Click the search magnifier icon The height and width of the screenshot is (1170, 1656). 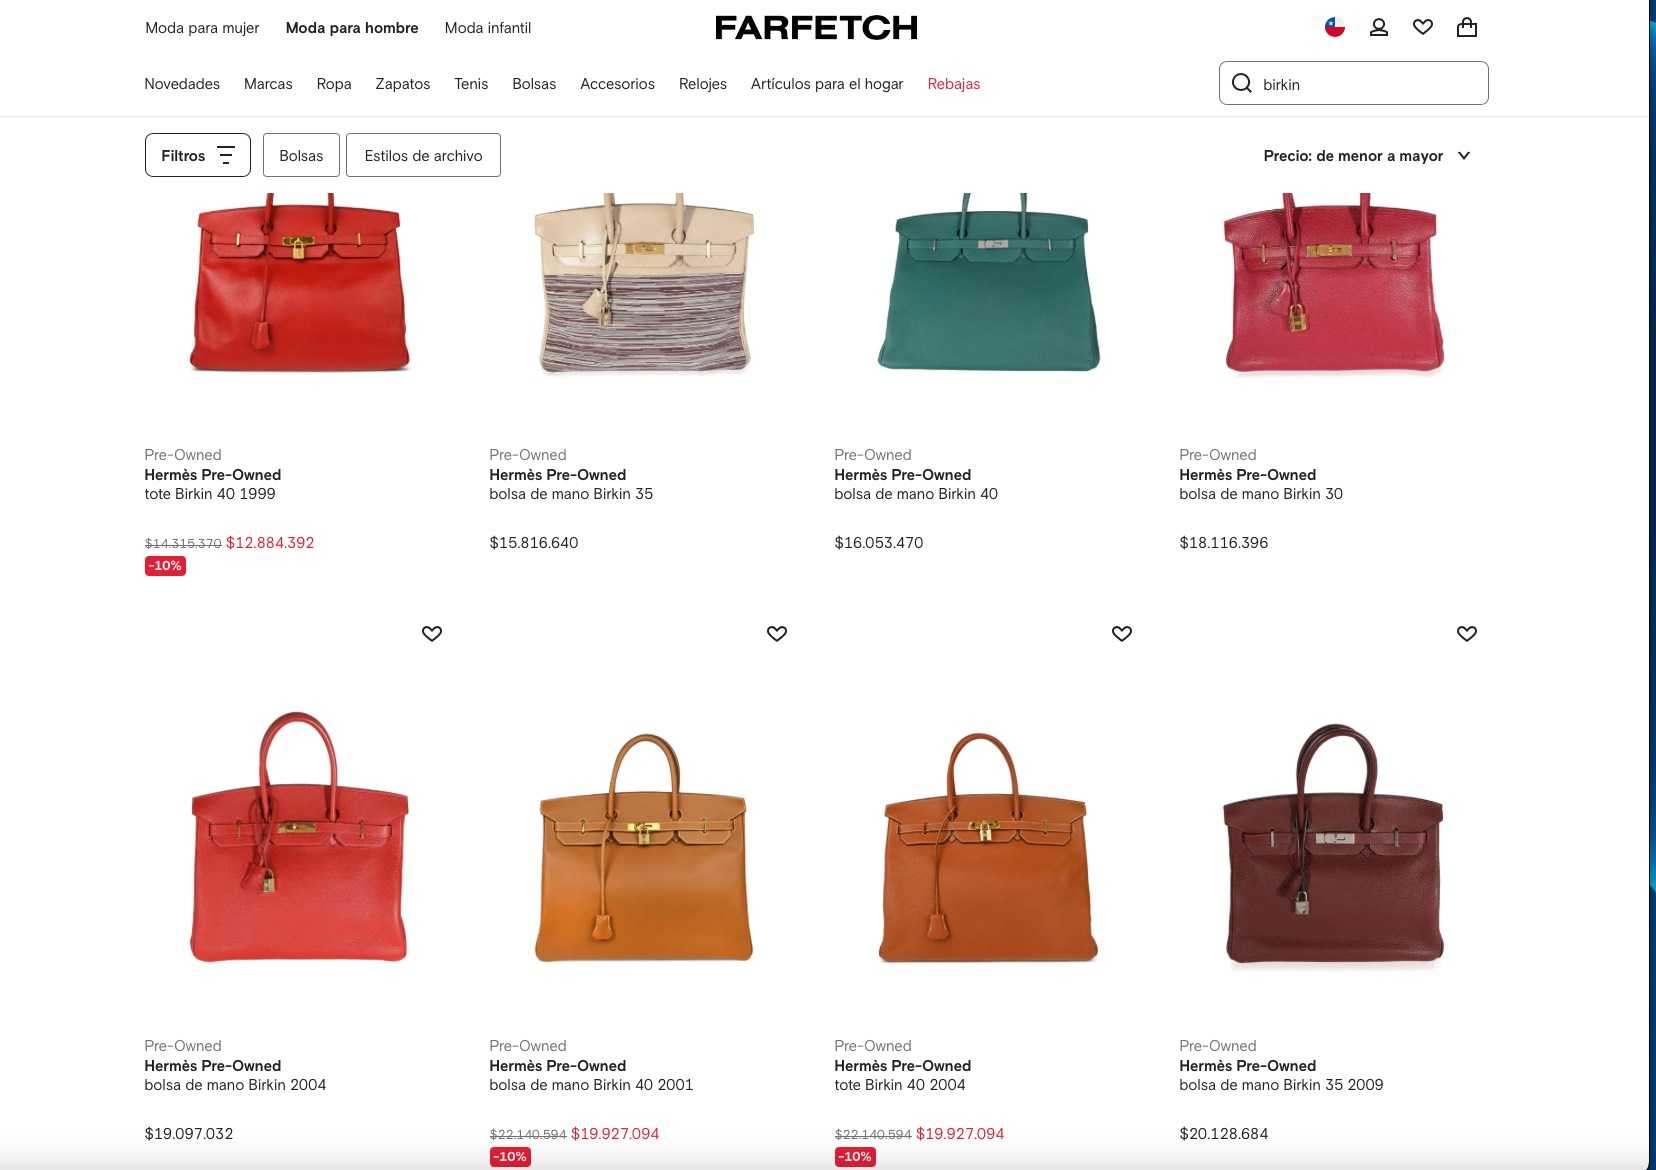point(1242,83)
